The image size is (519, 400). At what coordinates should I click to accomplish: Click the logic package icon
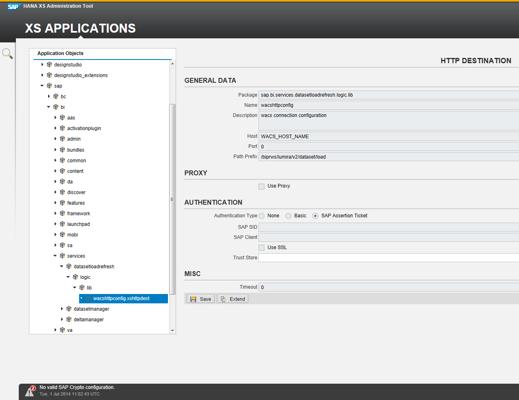click(x=76, y=277)
